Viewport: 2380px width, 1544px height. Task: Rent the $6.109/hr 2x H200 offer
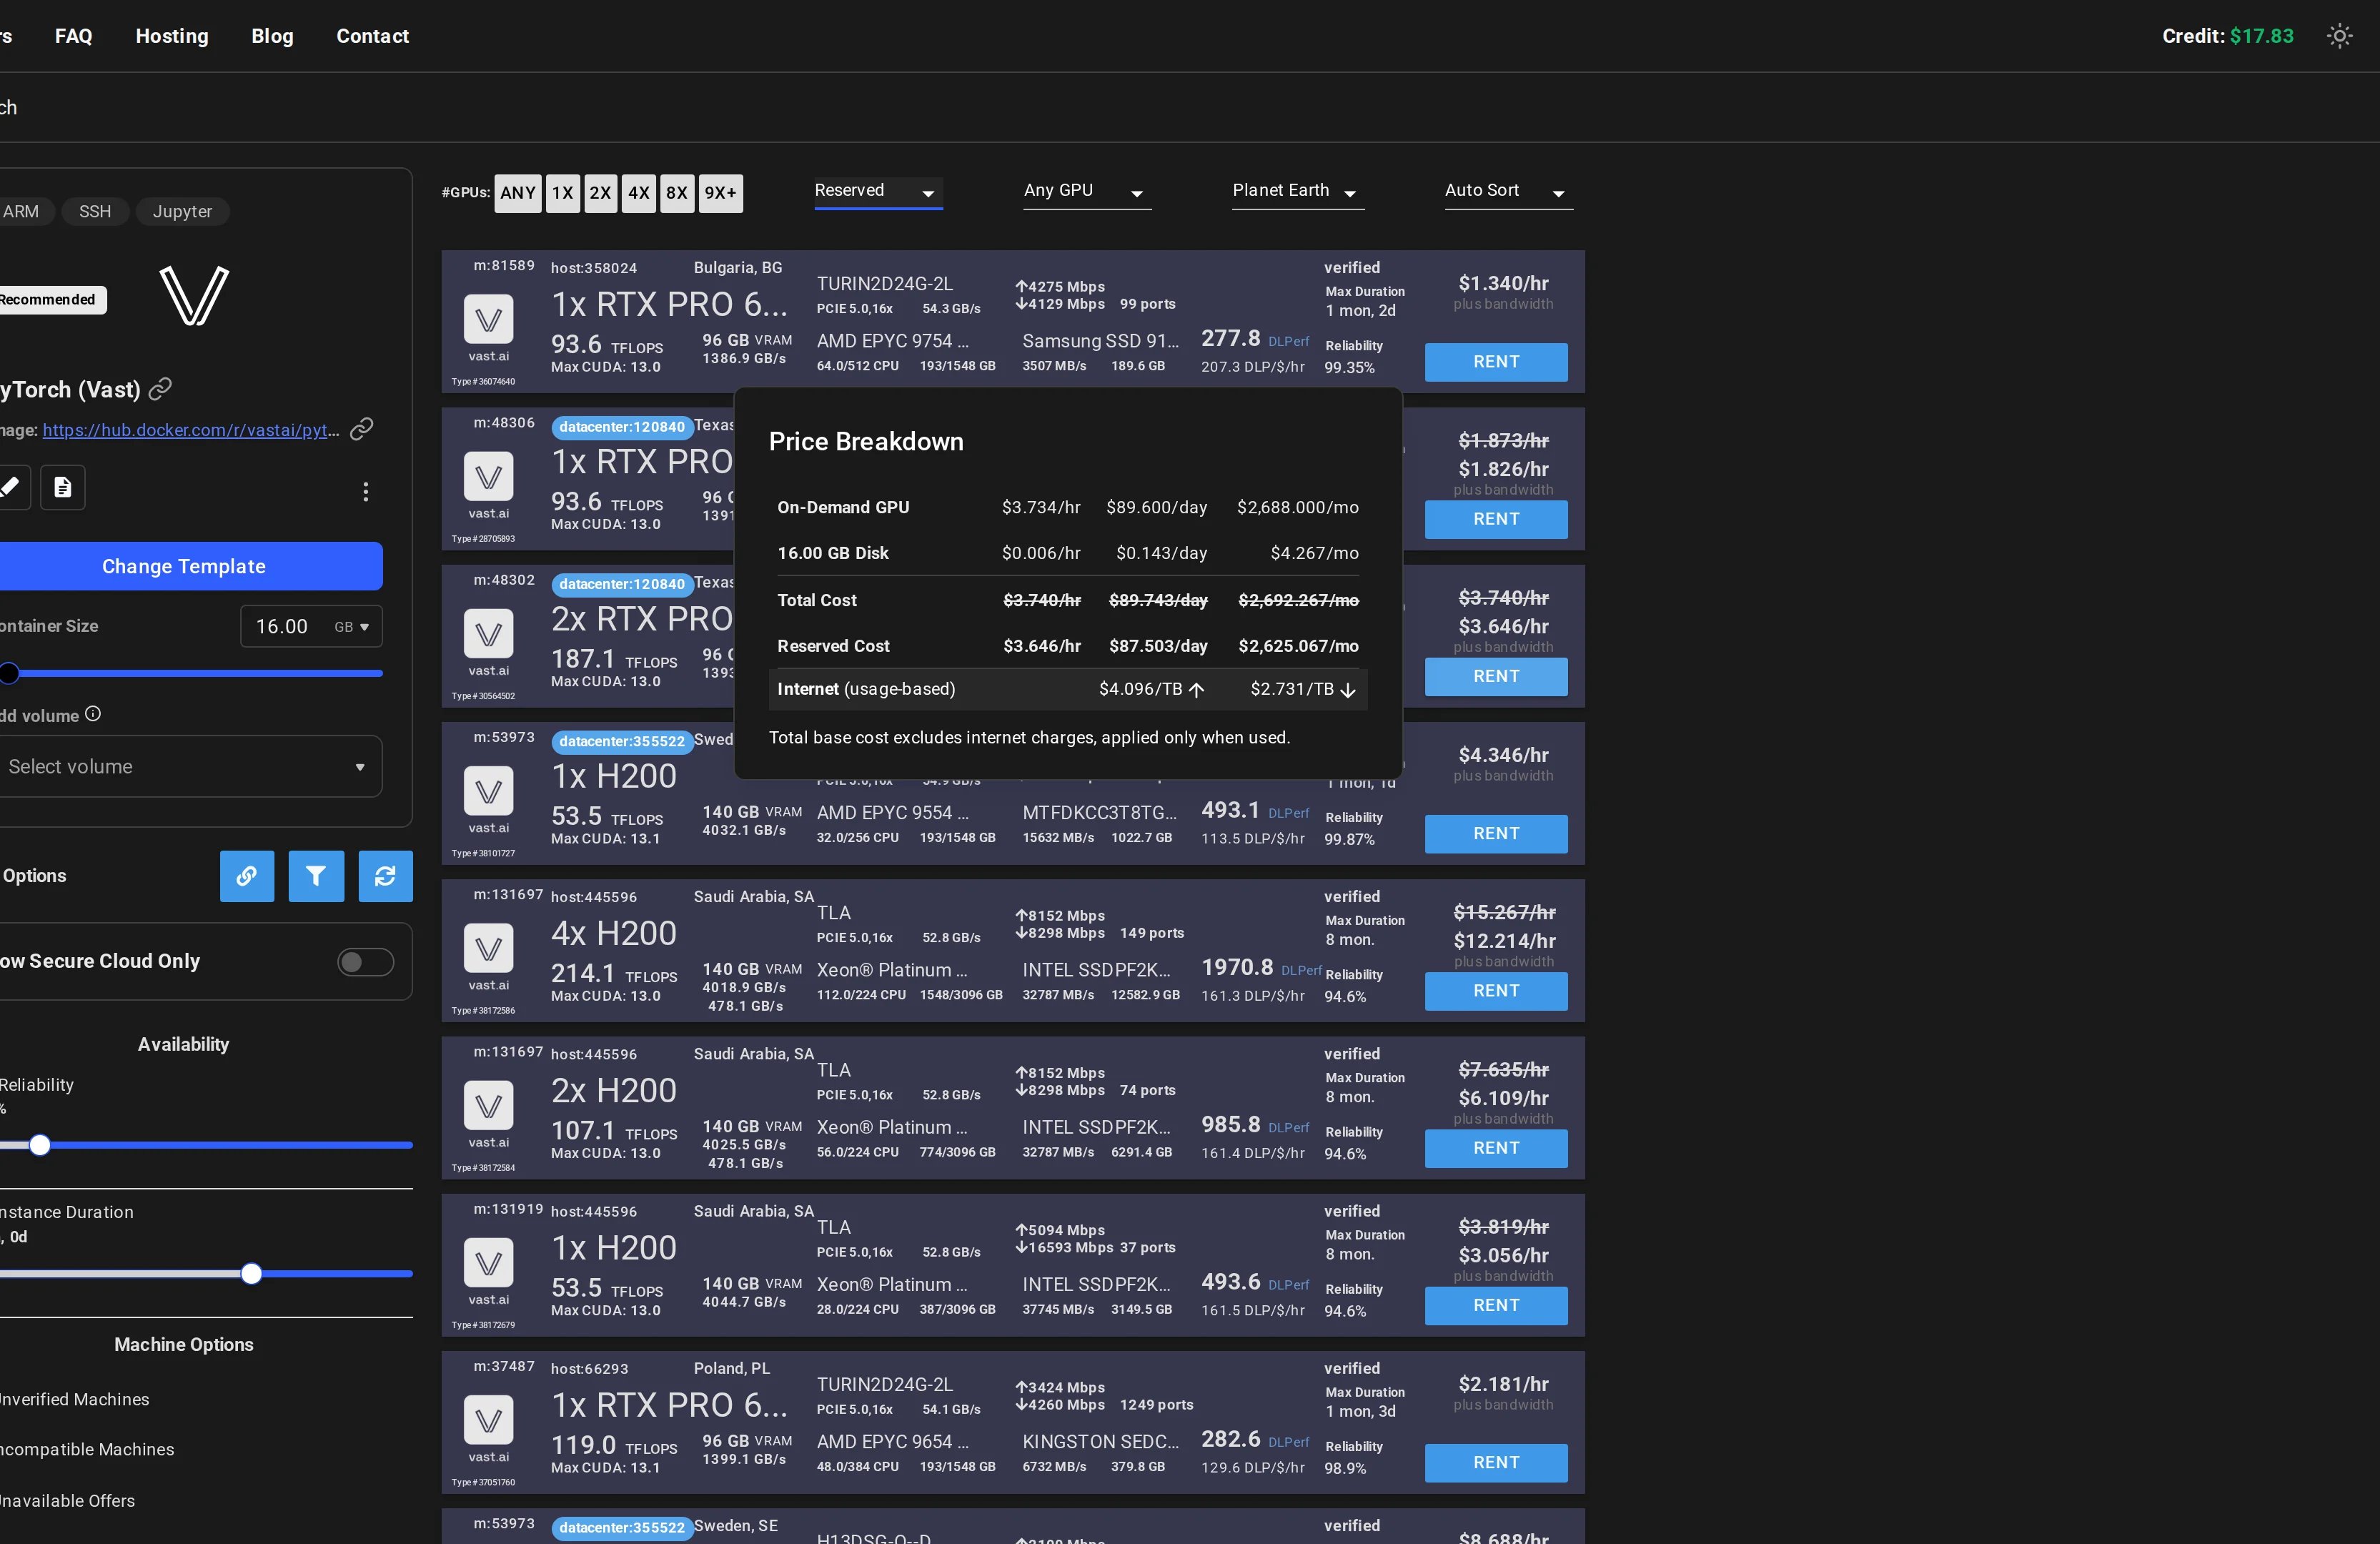tap(1496, 1148)
